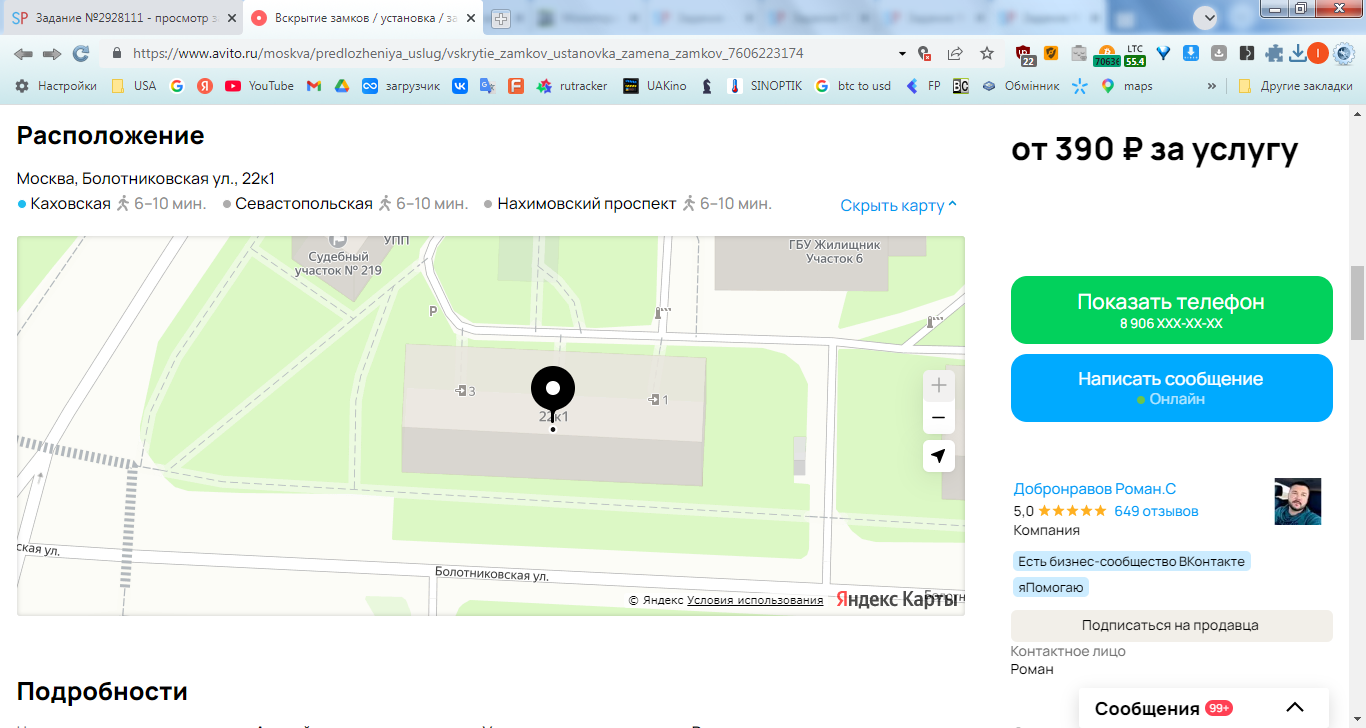1366x728 pixels.
Task: Click the page vertical scrollbar thumb
Action: click(1357, 303)
